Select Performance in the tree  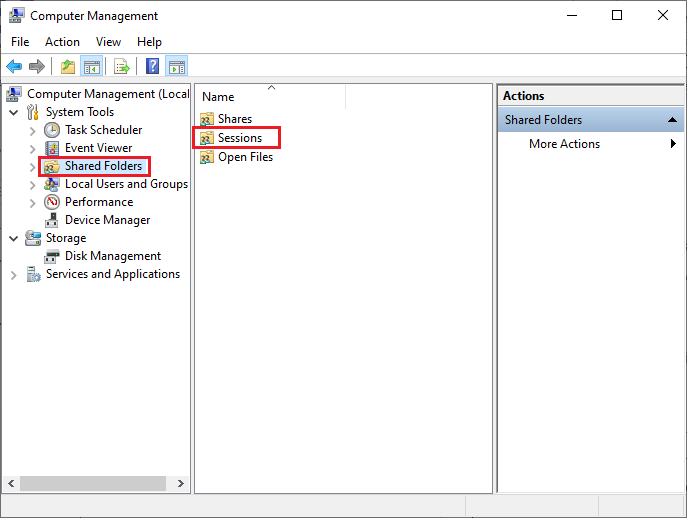[99, 202]
